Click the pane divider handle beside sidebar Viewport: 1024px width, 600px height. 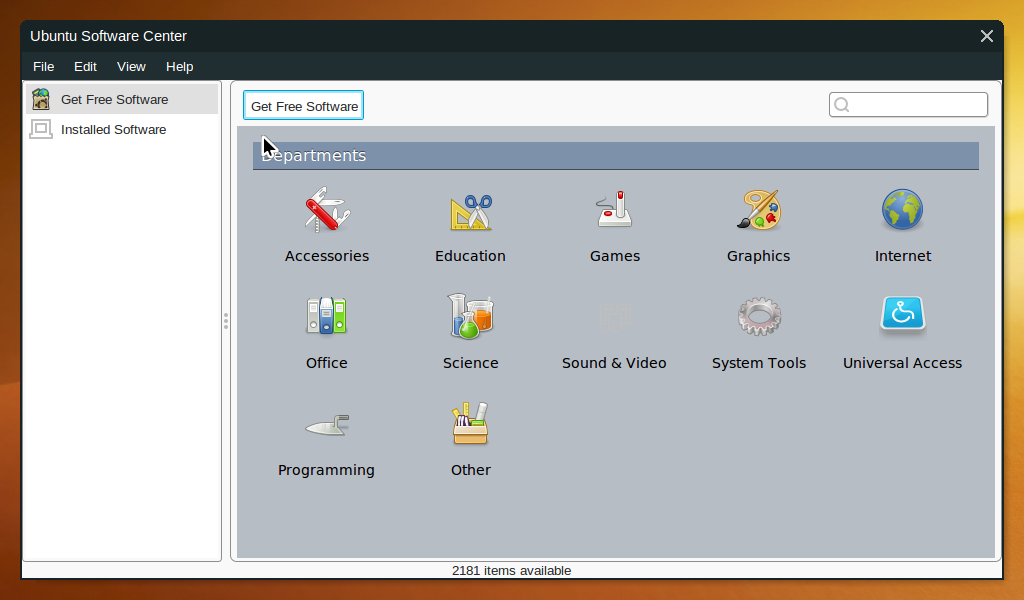point(226,321)
